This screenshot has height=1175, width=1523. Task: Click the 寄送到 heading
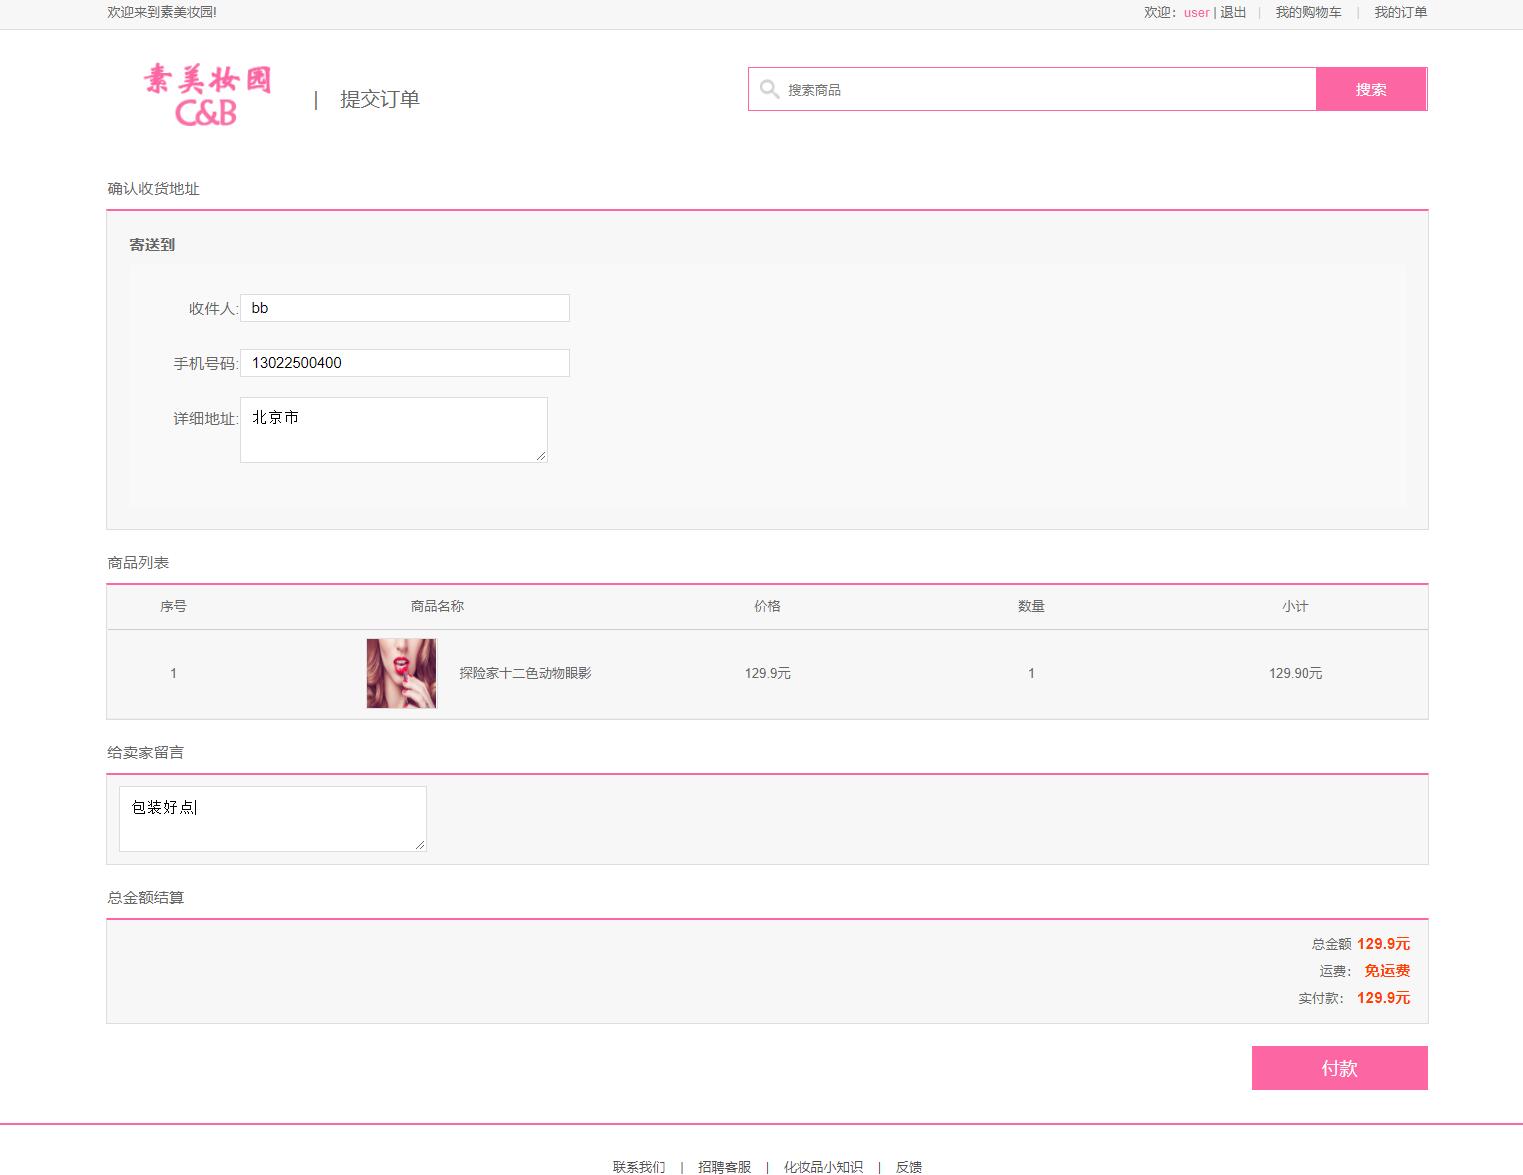pos(152,245)
